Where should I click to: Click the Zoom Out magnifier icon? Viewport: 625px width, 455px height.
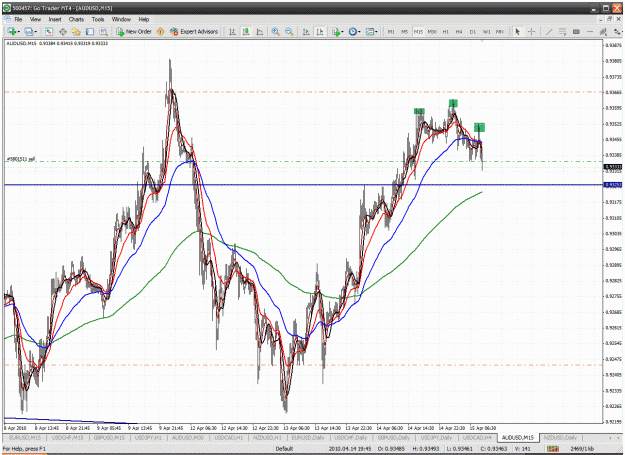(289, 31)
